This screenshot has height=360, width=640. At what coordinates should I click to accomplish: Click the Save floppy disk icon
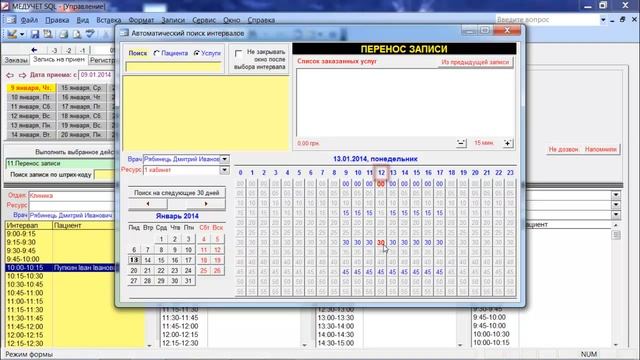tap(35, 34)
